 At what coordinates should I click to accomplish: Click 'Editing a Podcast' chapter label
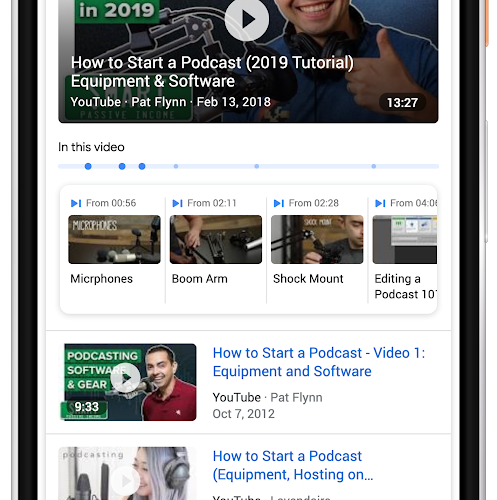[405, 286]
